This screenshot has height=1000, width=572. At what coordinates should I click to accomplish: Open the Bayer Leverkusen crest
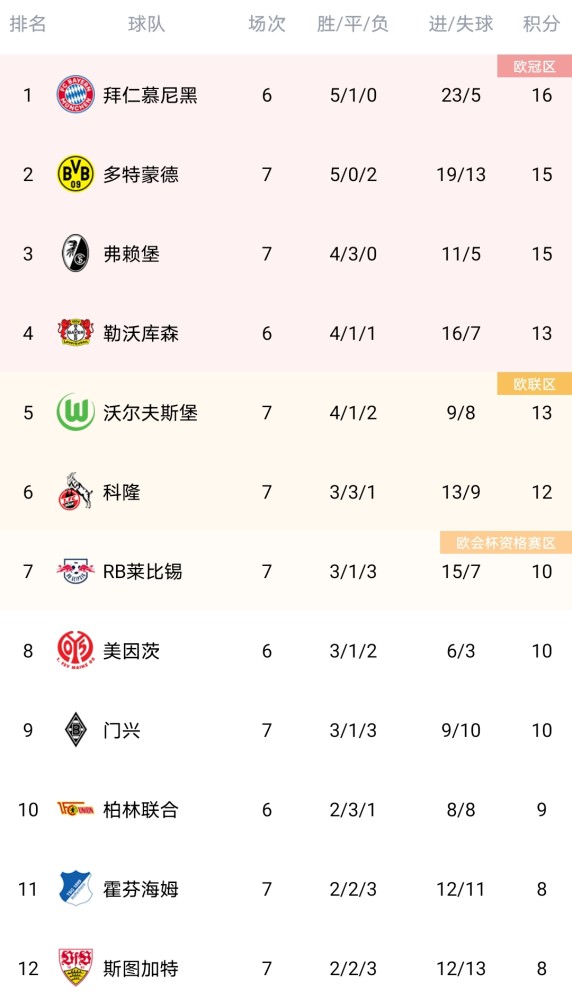(x=75, y=332)
